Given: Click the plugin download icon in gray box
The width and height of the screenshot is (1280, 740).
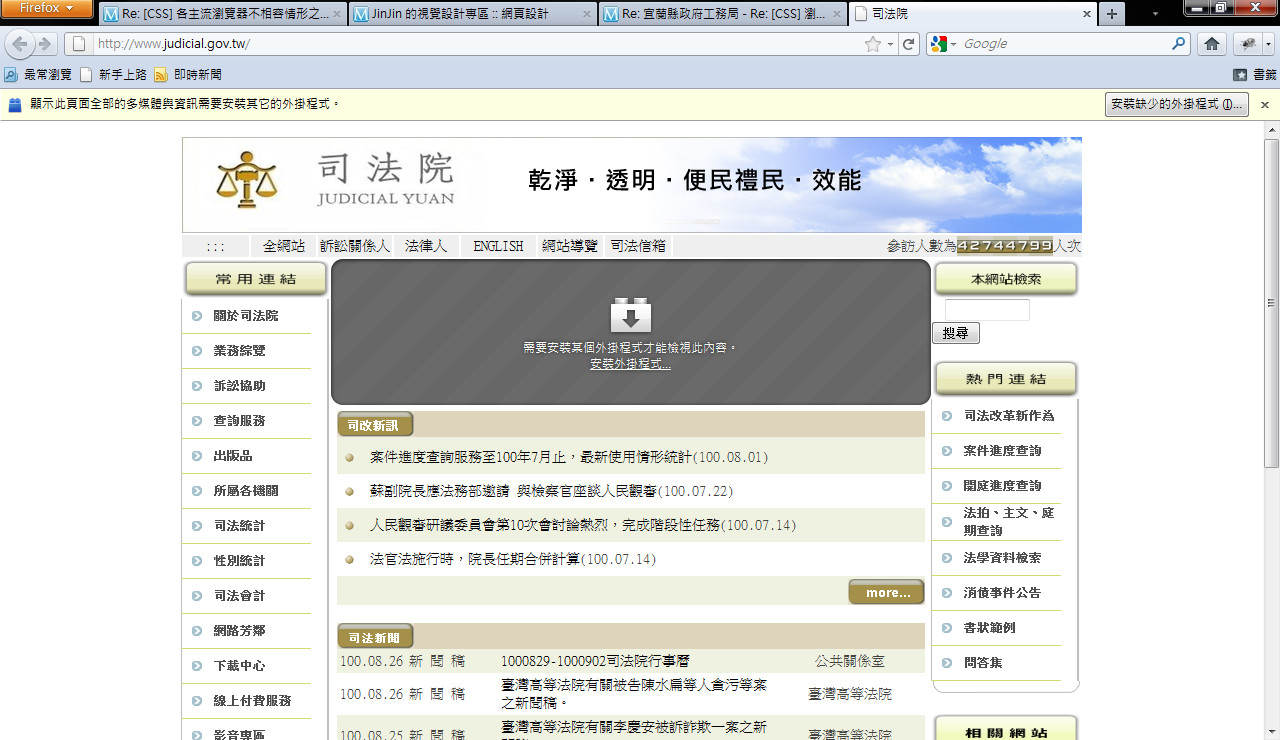Looking at the screenshot, I should coord(630,316).
